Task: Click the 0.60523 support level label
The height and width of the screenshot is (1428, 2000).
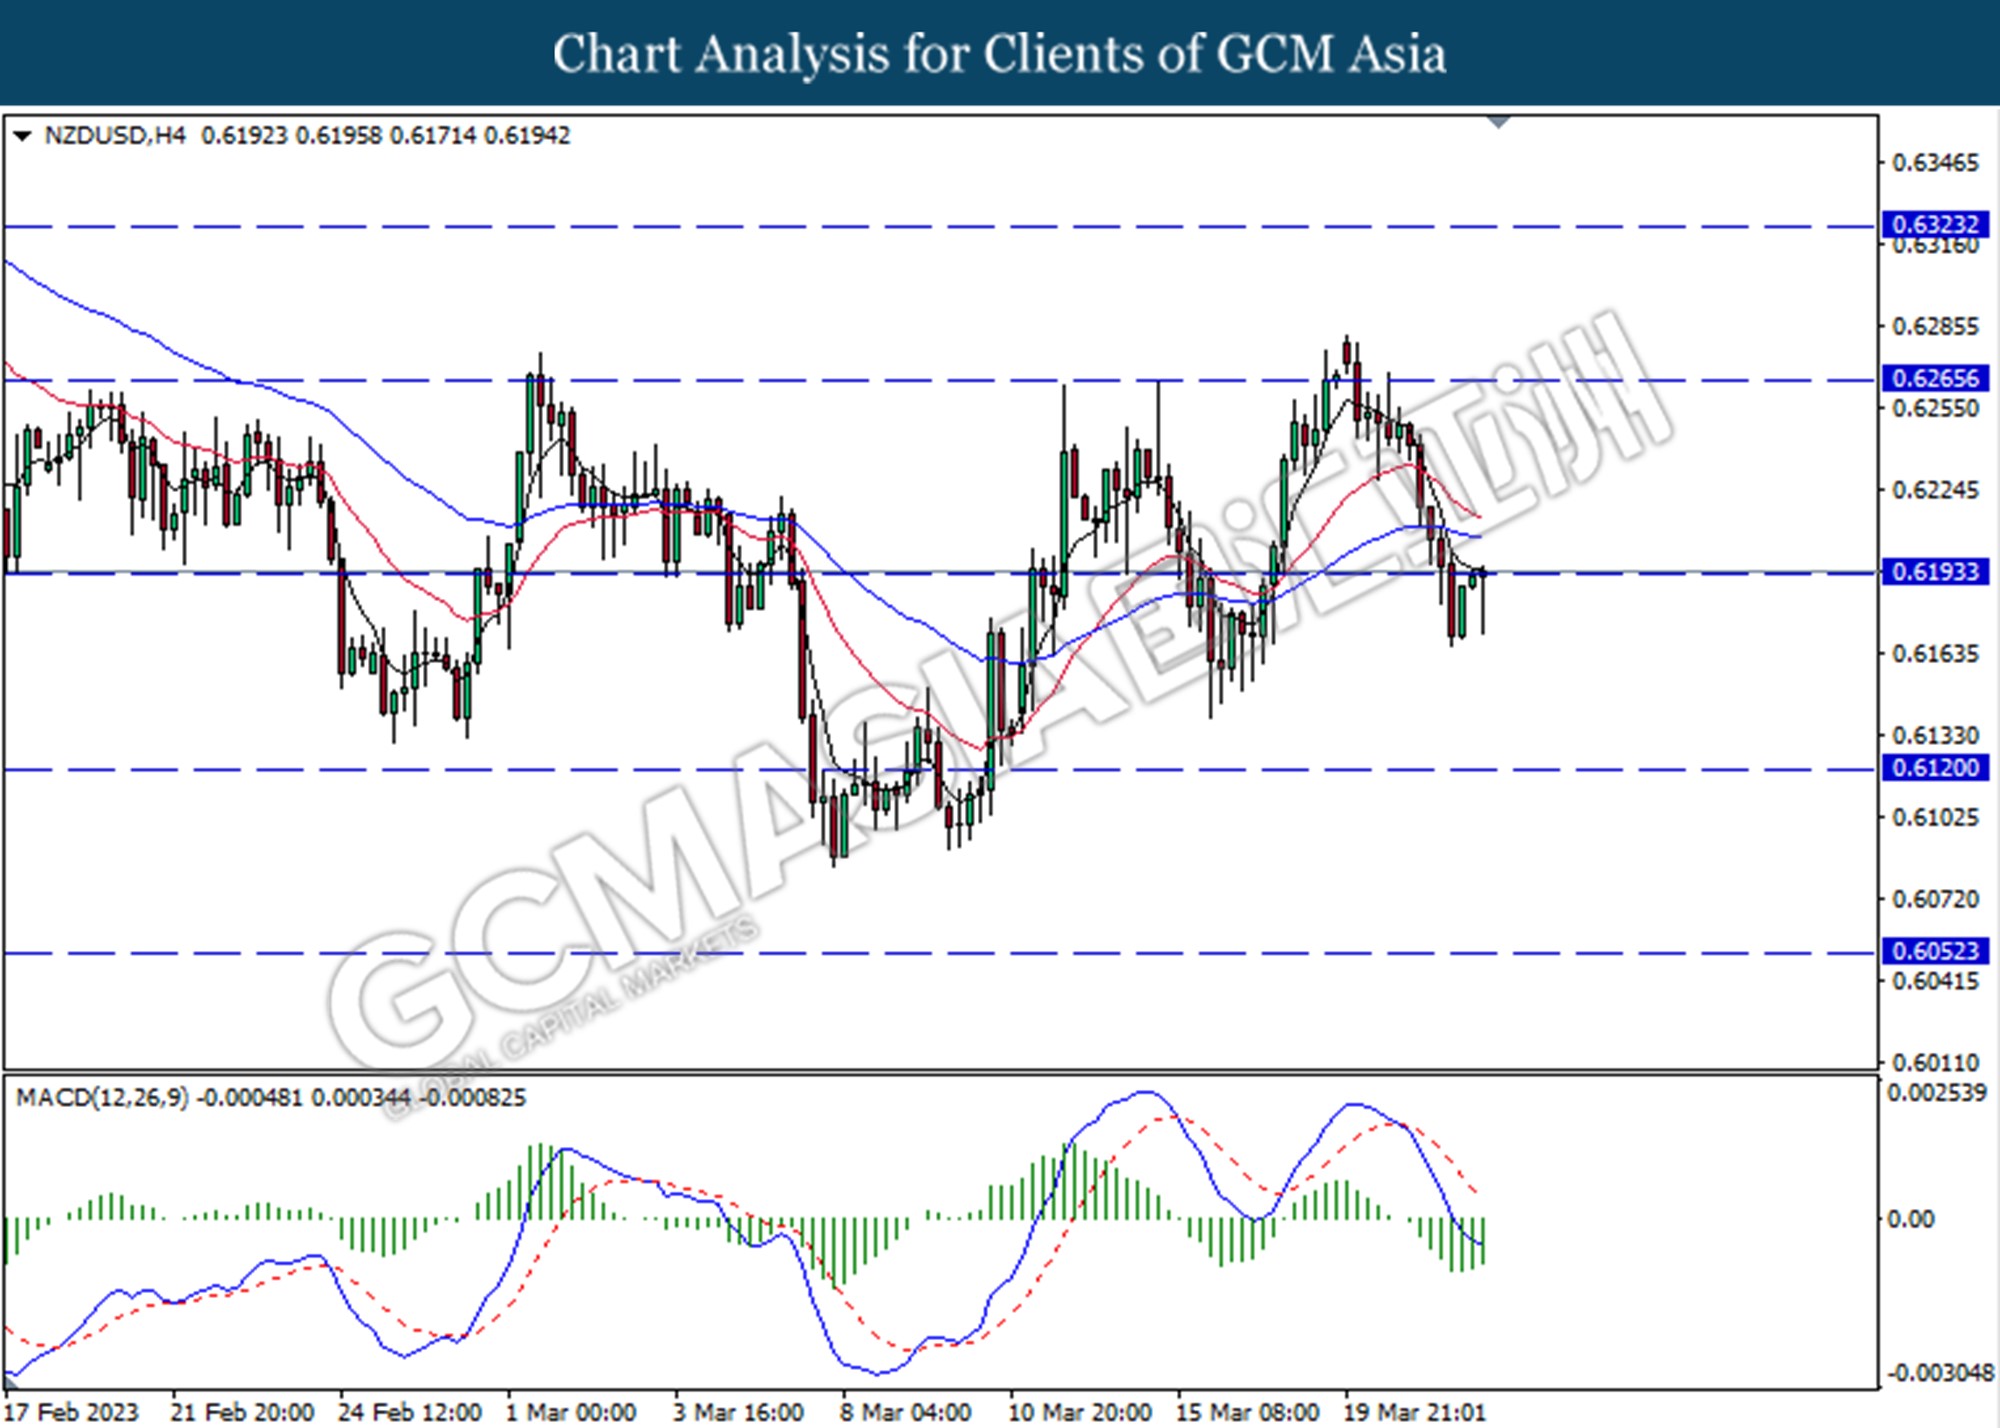Action: pos(1936,950)
